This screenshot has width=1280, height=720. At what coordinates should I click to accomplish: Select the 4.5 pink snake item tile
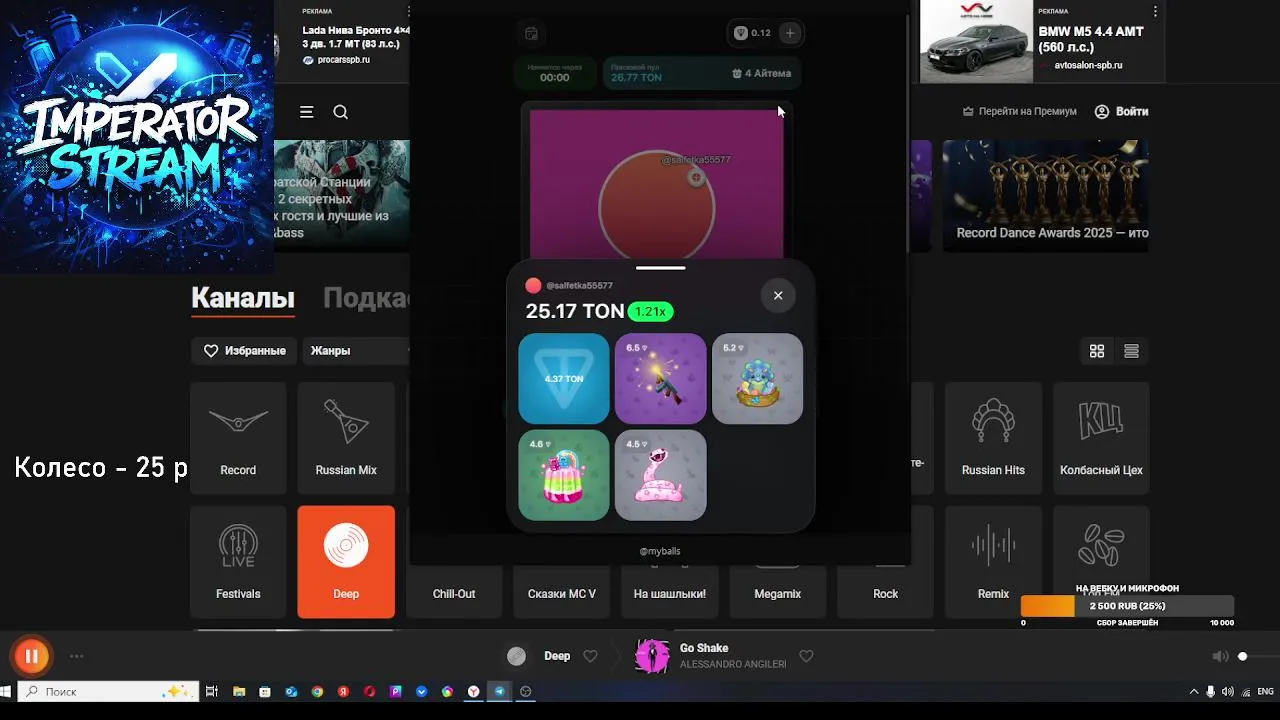[661, 475]
